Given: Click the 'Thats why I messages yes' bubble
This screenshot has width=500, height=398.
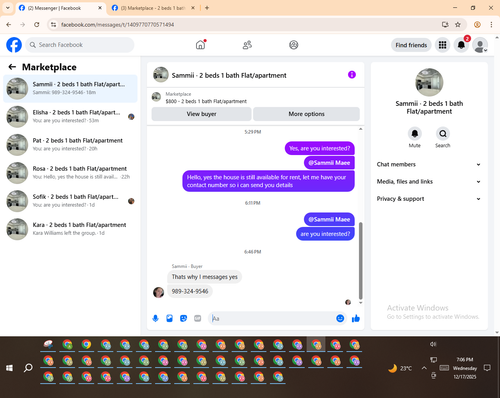Looking at the screenshot, I should (205, 277).
